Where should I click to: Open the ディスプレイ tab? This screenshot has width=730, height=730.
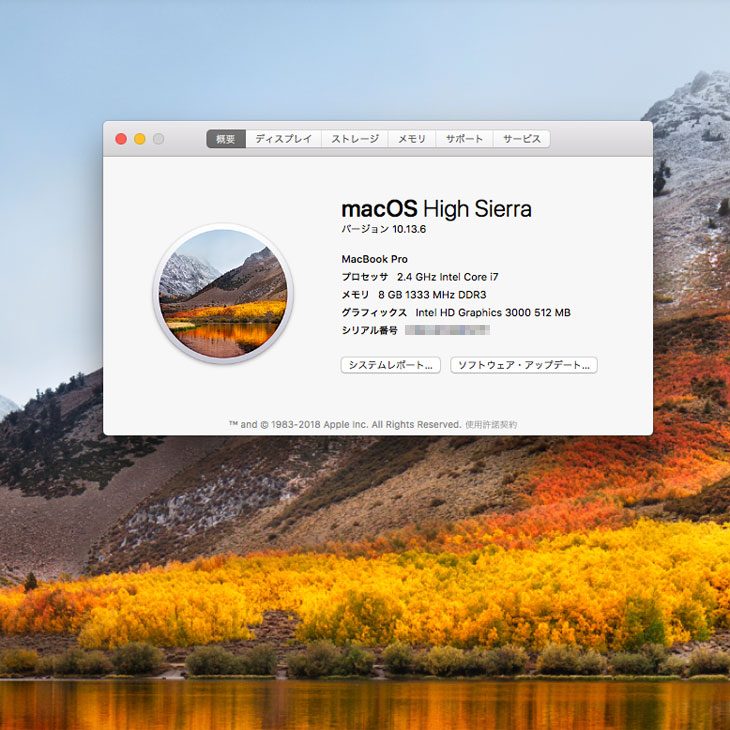click(x=284, y=139)
